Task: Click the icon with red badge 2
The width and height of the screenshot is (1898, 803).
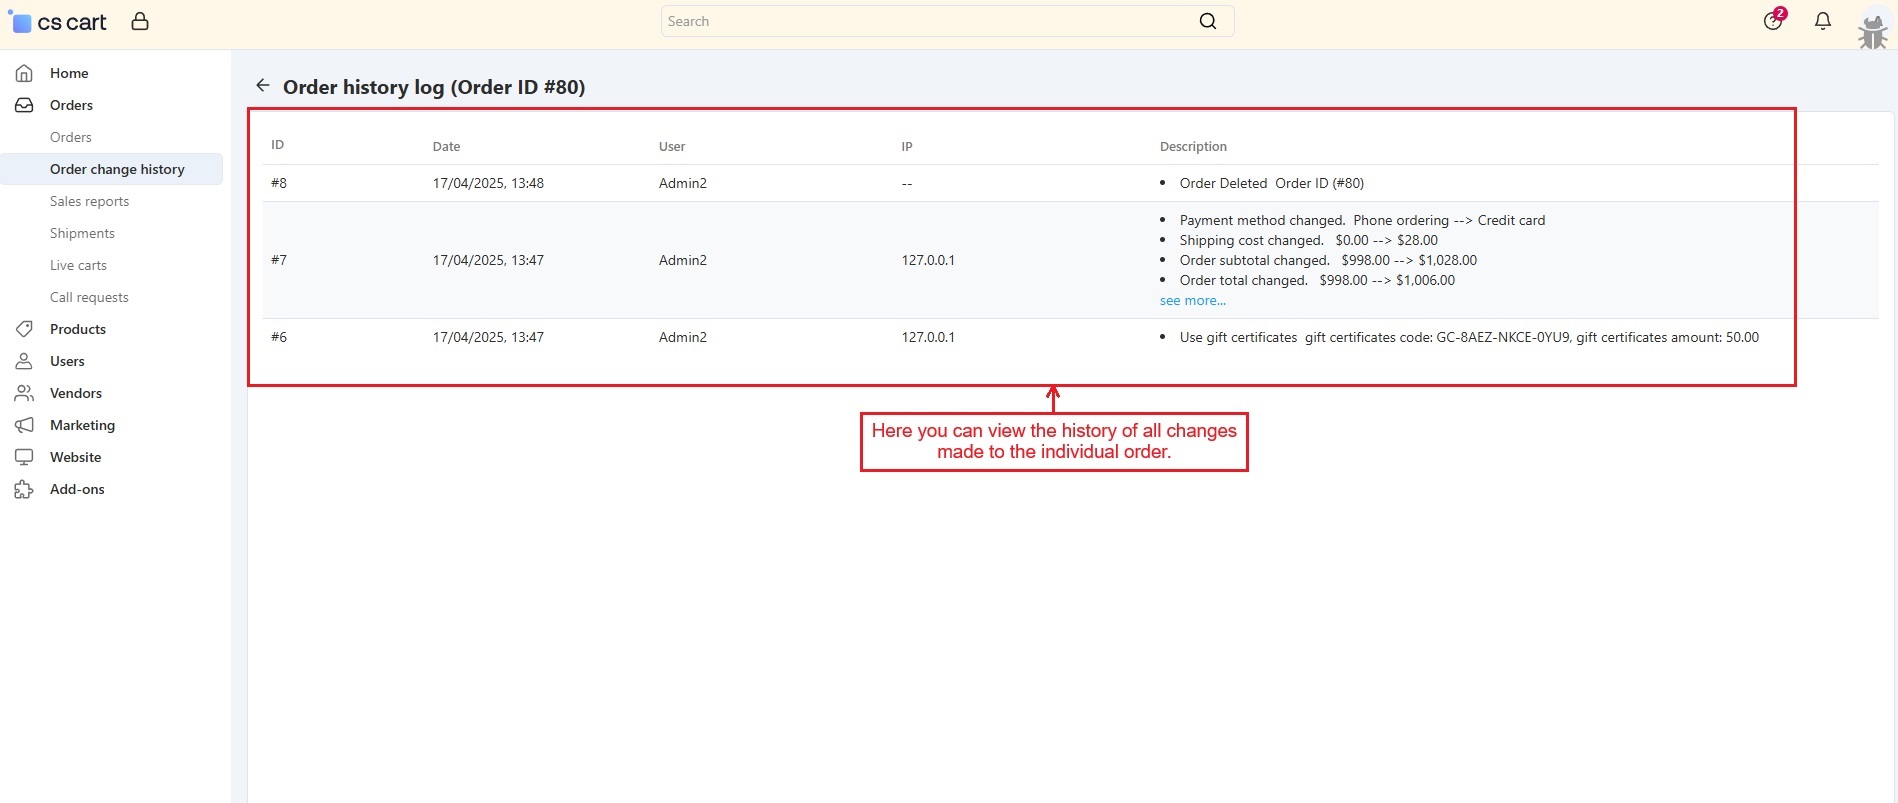Action: click(x=1773, y=21)
